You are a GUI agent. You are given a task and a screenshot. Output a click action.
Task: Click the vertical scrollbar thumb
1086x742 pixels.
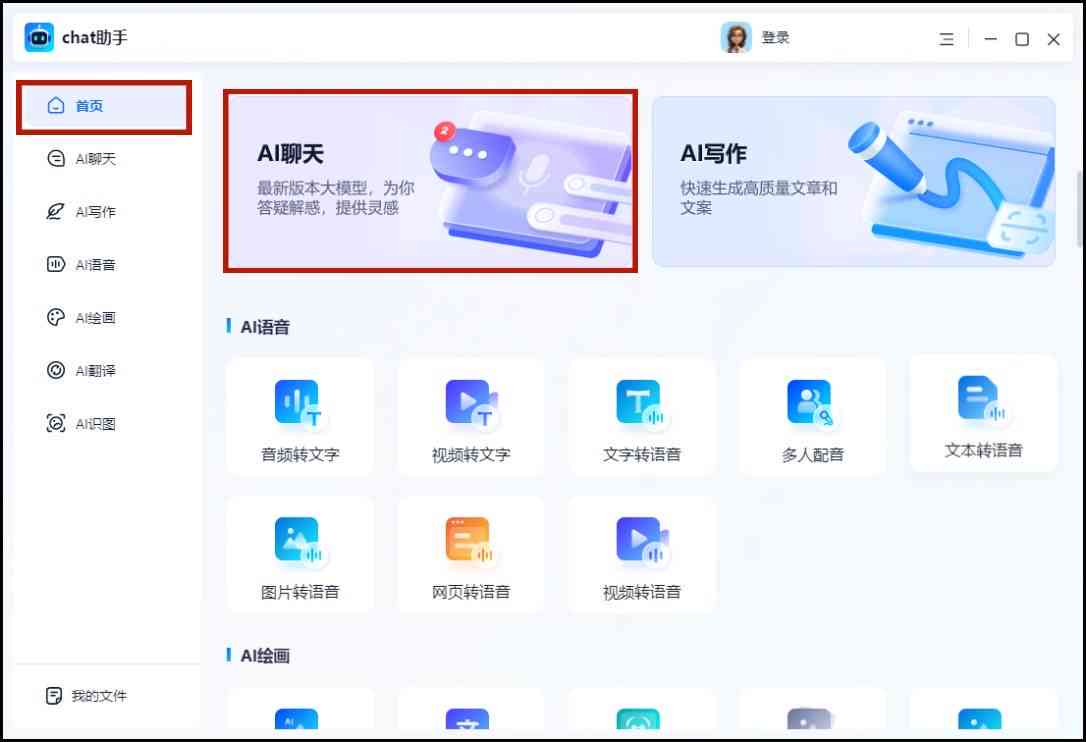[1079, 208]
